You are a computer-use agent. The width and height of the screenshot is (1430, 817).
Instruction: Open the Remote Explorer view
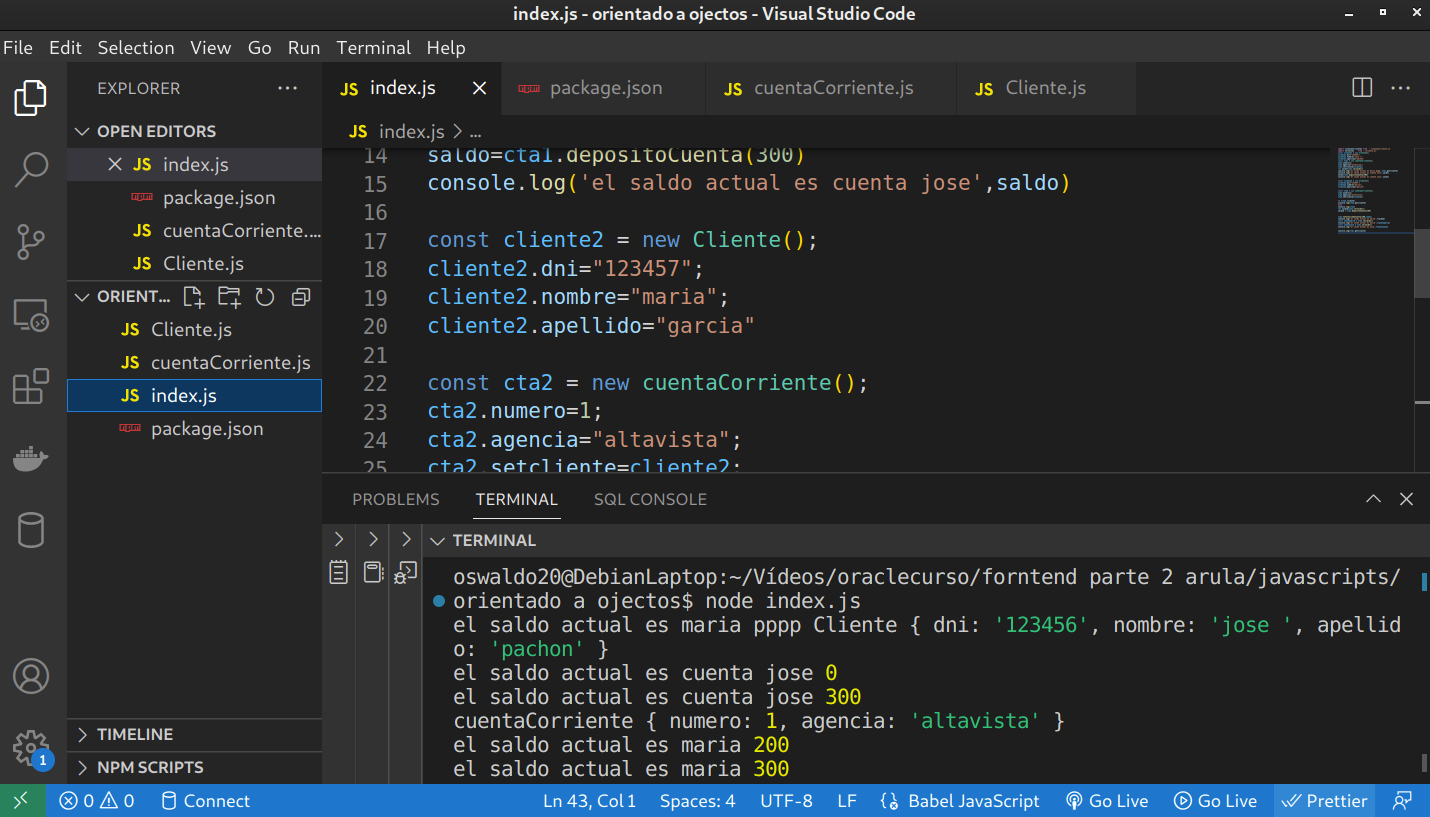click(31, 315)
